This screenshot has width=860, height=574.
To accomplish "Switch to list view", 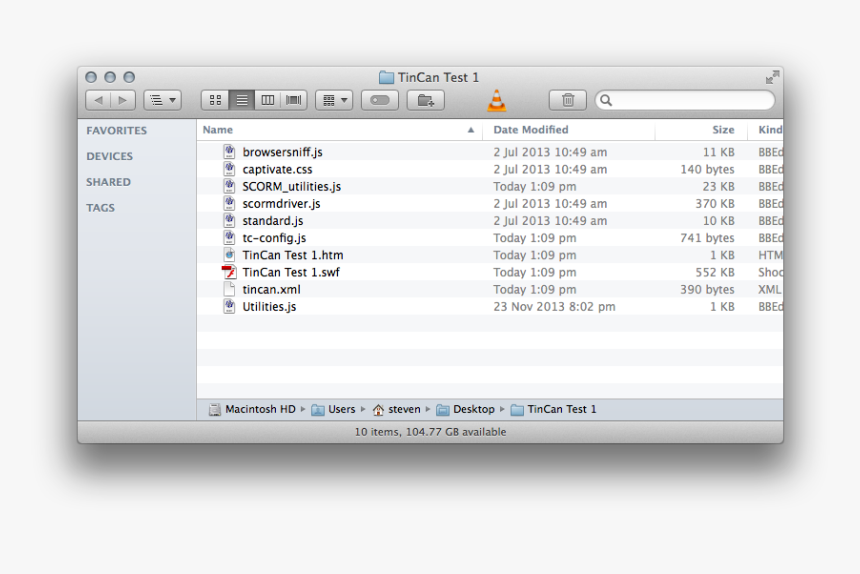I will pos(242,100).
